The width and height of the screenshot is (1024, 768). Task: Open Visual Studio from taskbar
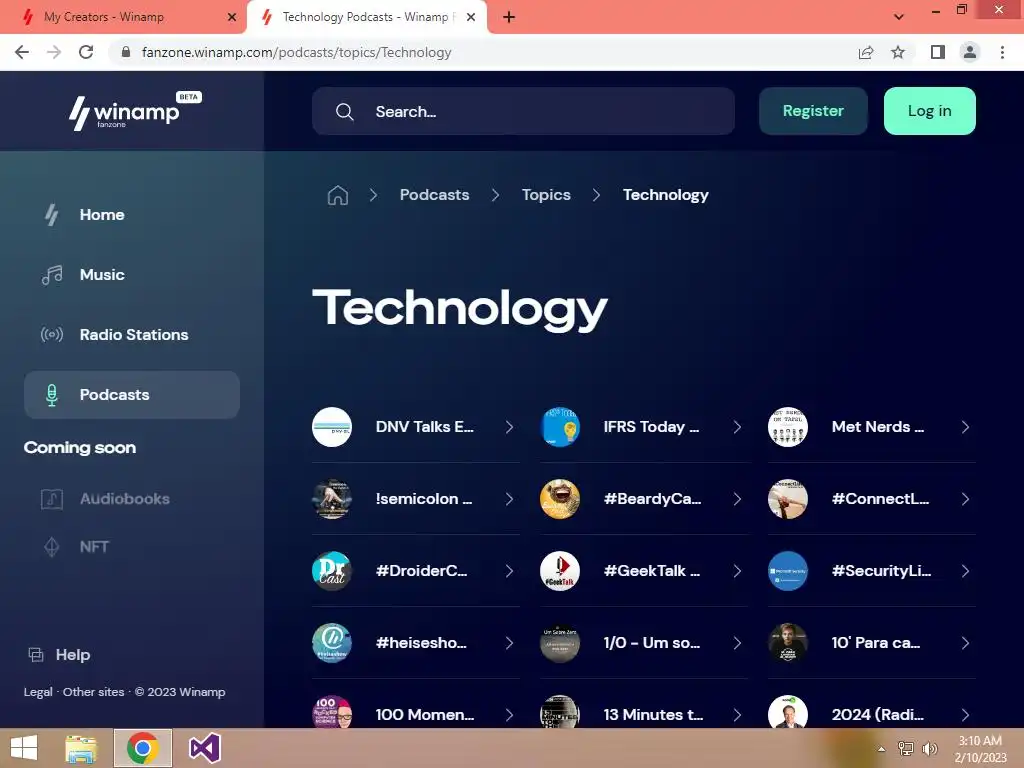pos(204,748)
